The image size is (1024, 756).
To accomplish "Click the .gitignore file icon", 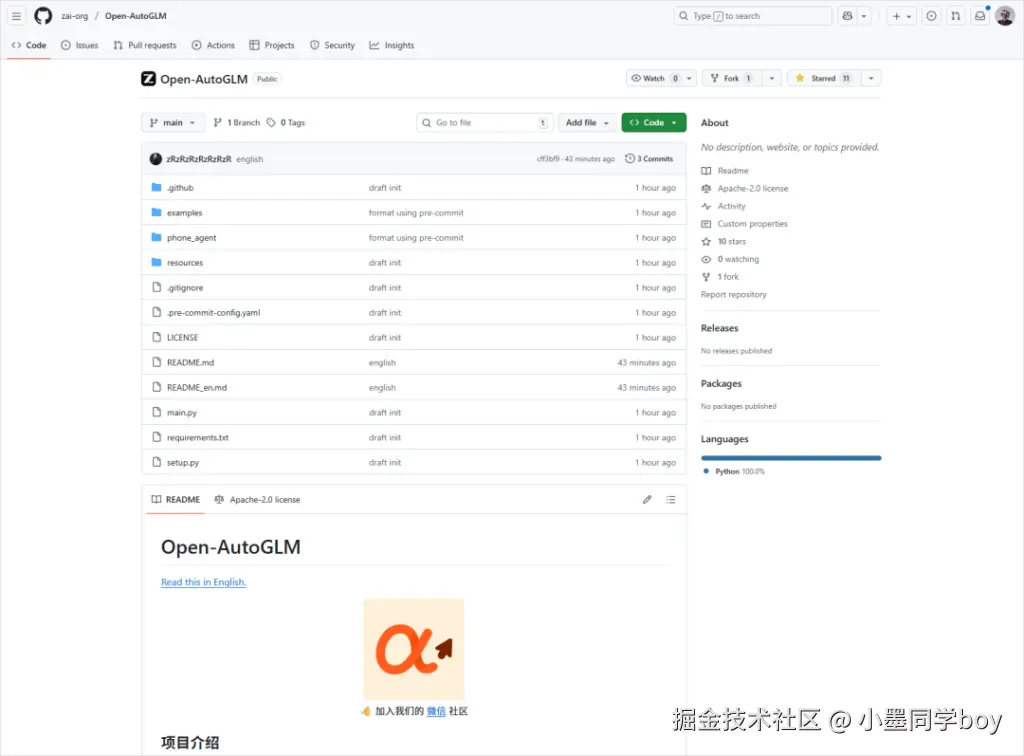I will [156, 287].
